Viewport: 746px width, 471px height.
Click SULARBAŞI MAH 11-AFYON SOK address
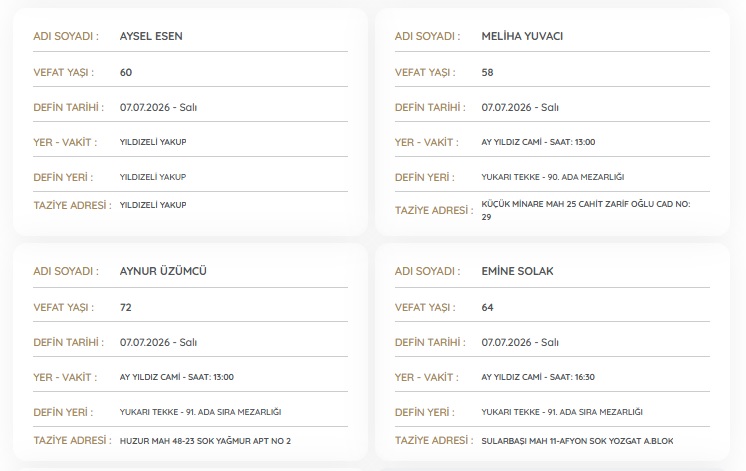pyautogui.click(x=577, y=441)
